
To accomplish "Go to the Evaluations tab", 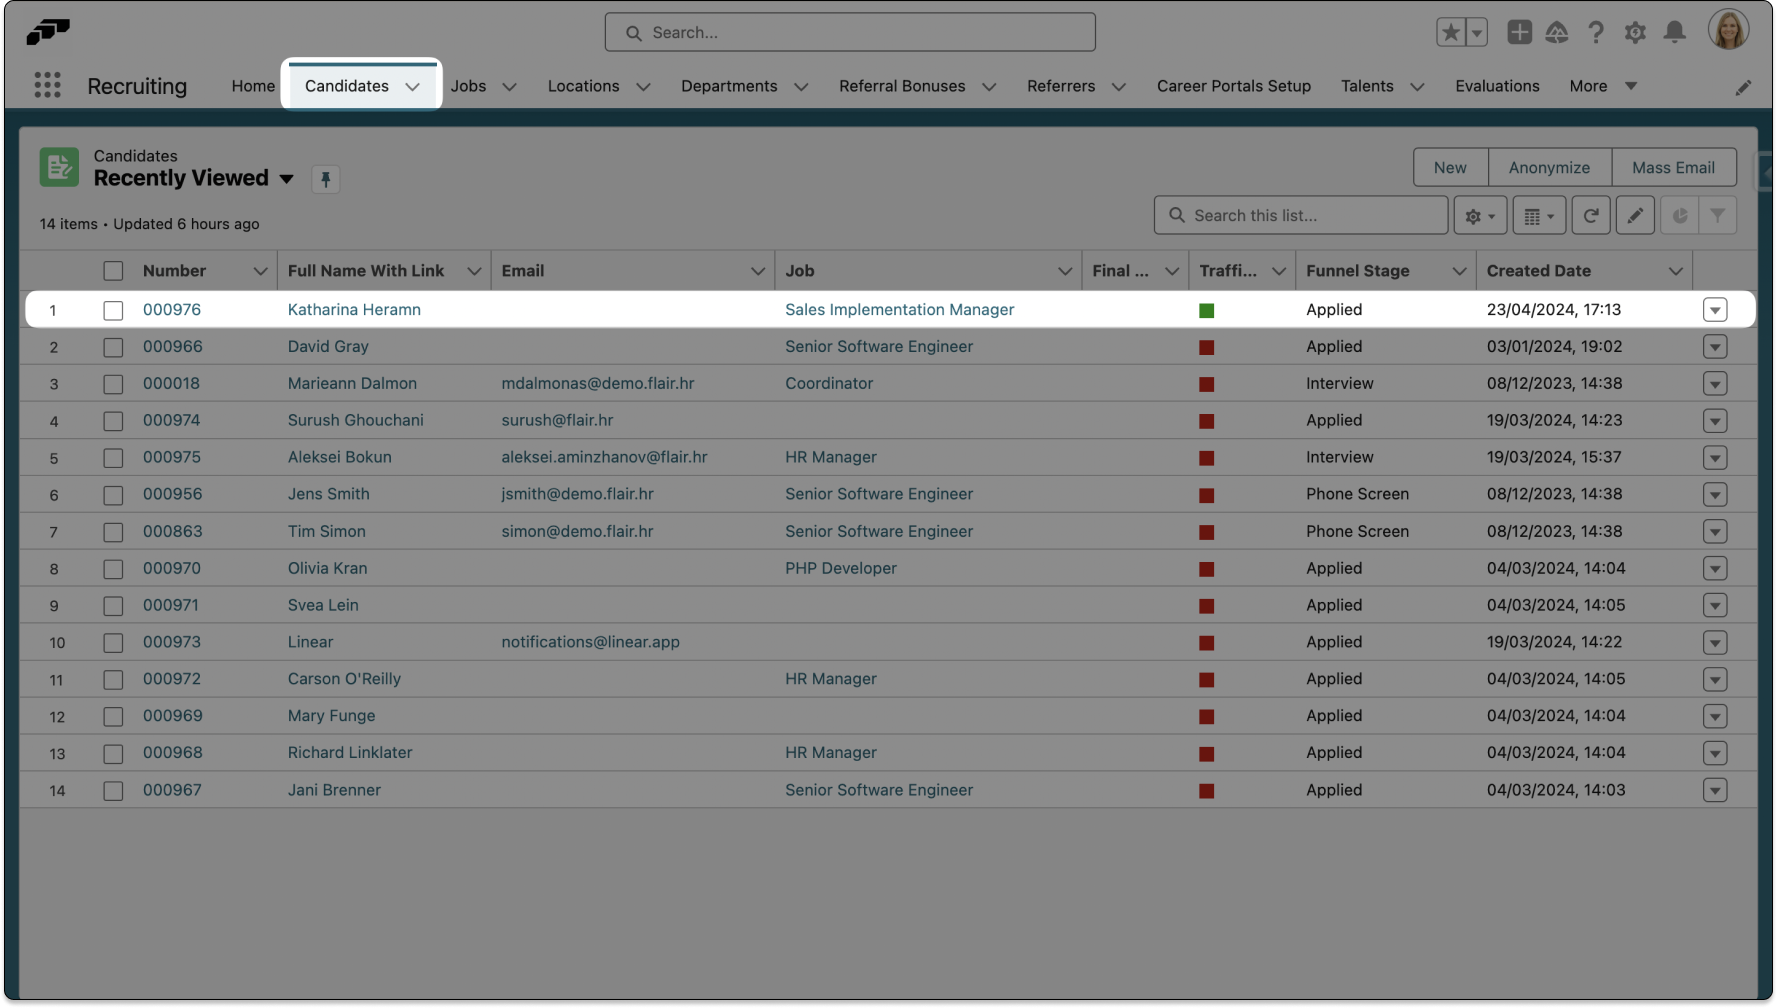I will (x=1496, y=86).
